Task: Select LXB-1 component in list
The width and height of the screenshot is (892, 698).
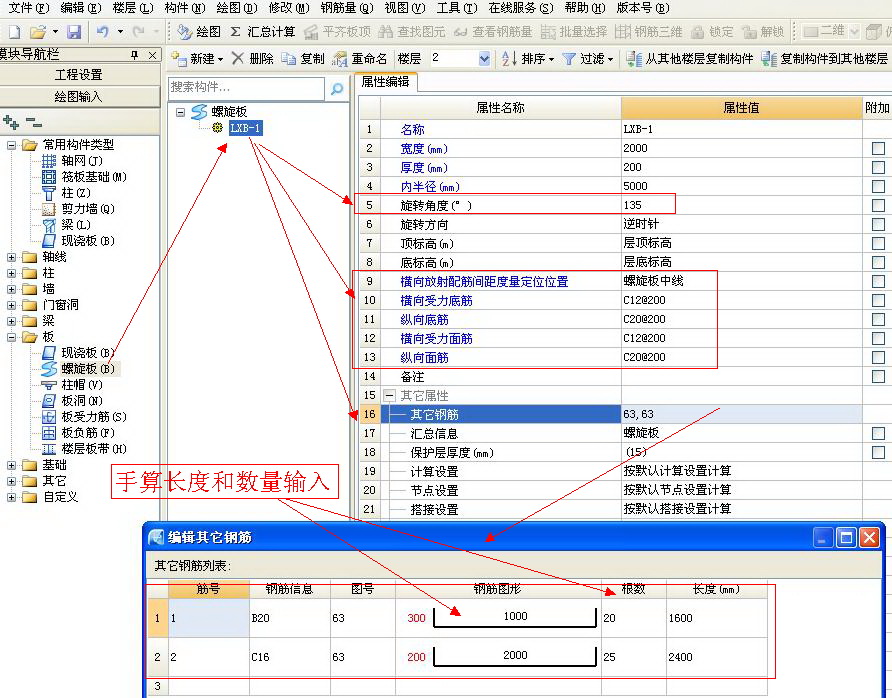Action: tap(245, 128)
